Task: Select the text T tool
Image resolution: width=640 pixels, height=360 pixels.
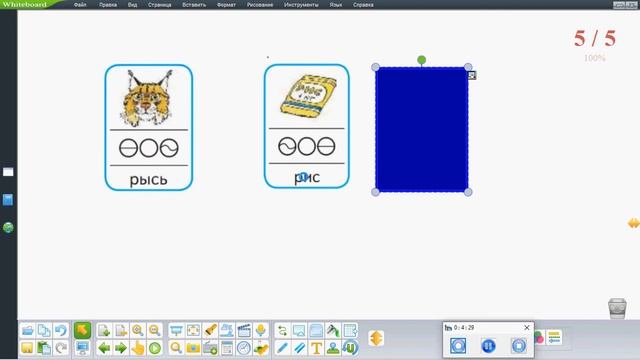Action: point(316,348)
